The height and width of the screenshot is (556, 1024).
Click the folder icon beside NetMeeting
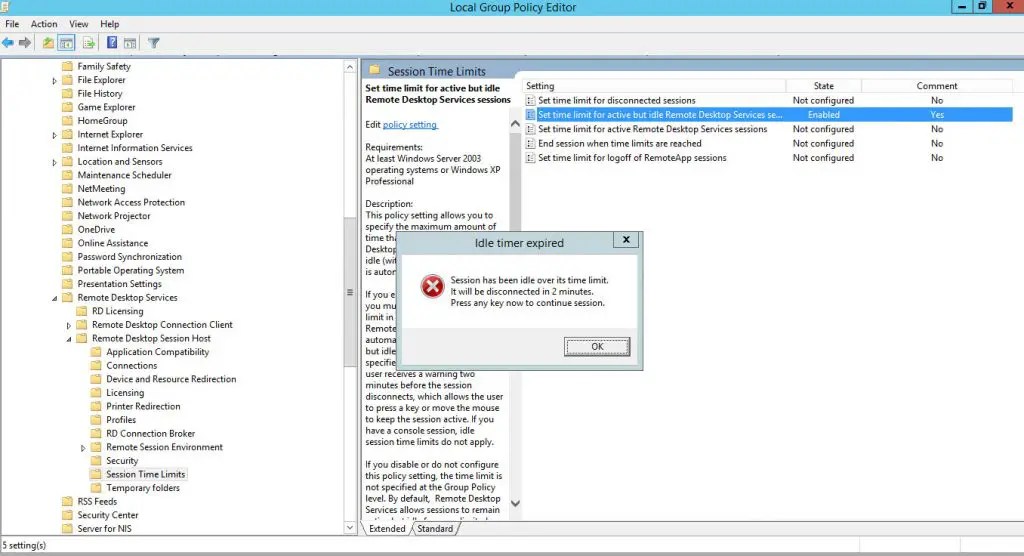pyautogui.click(x=67, y=189)
